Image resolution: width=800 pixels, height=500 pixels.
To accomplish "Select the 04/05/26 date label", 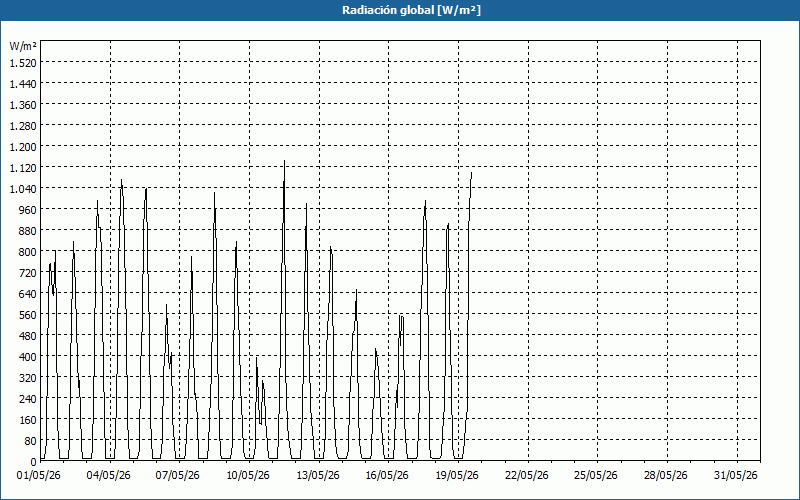I will coord(108,475).
